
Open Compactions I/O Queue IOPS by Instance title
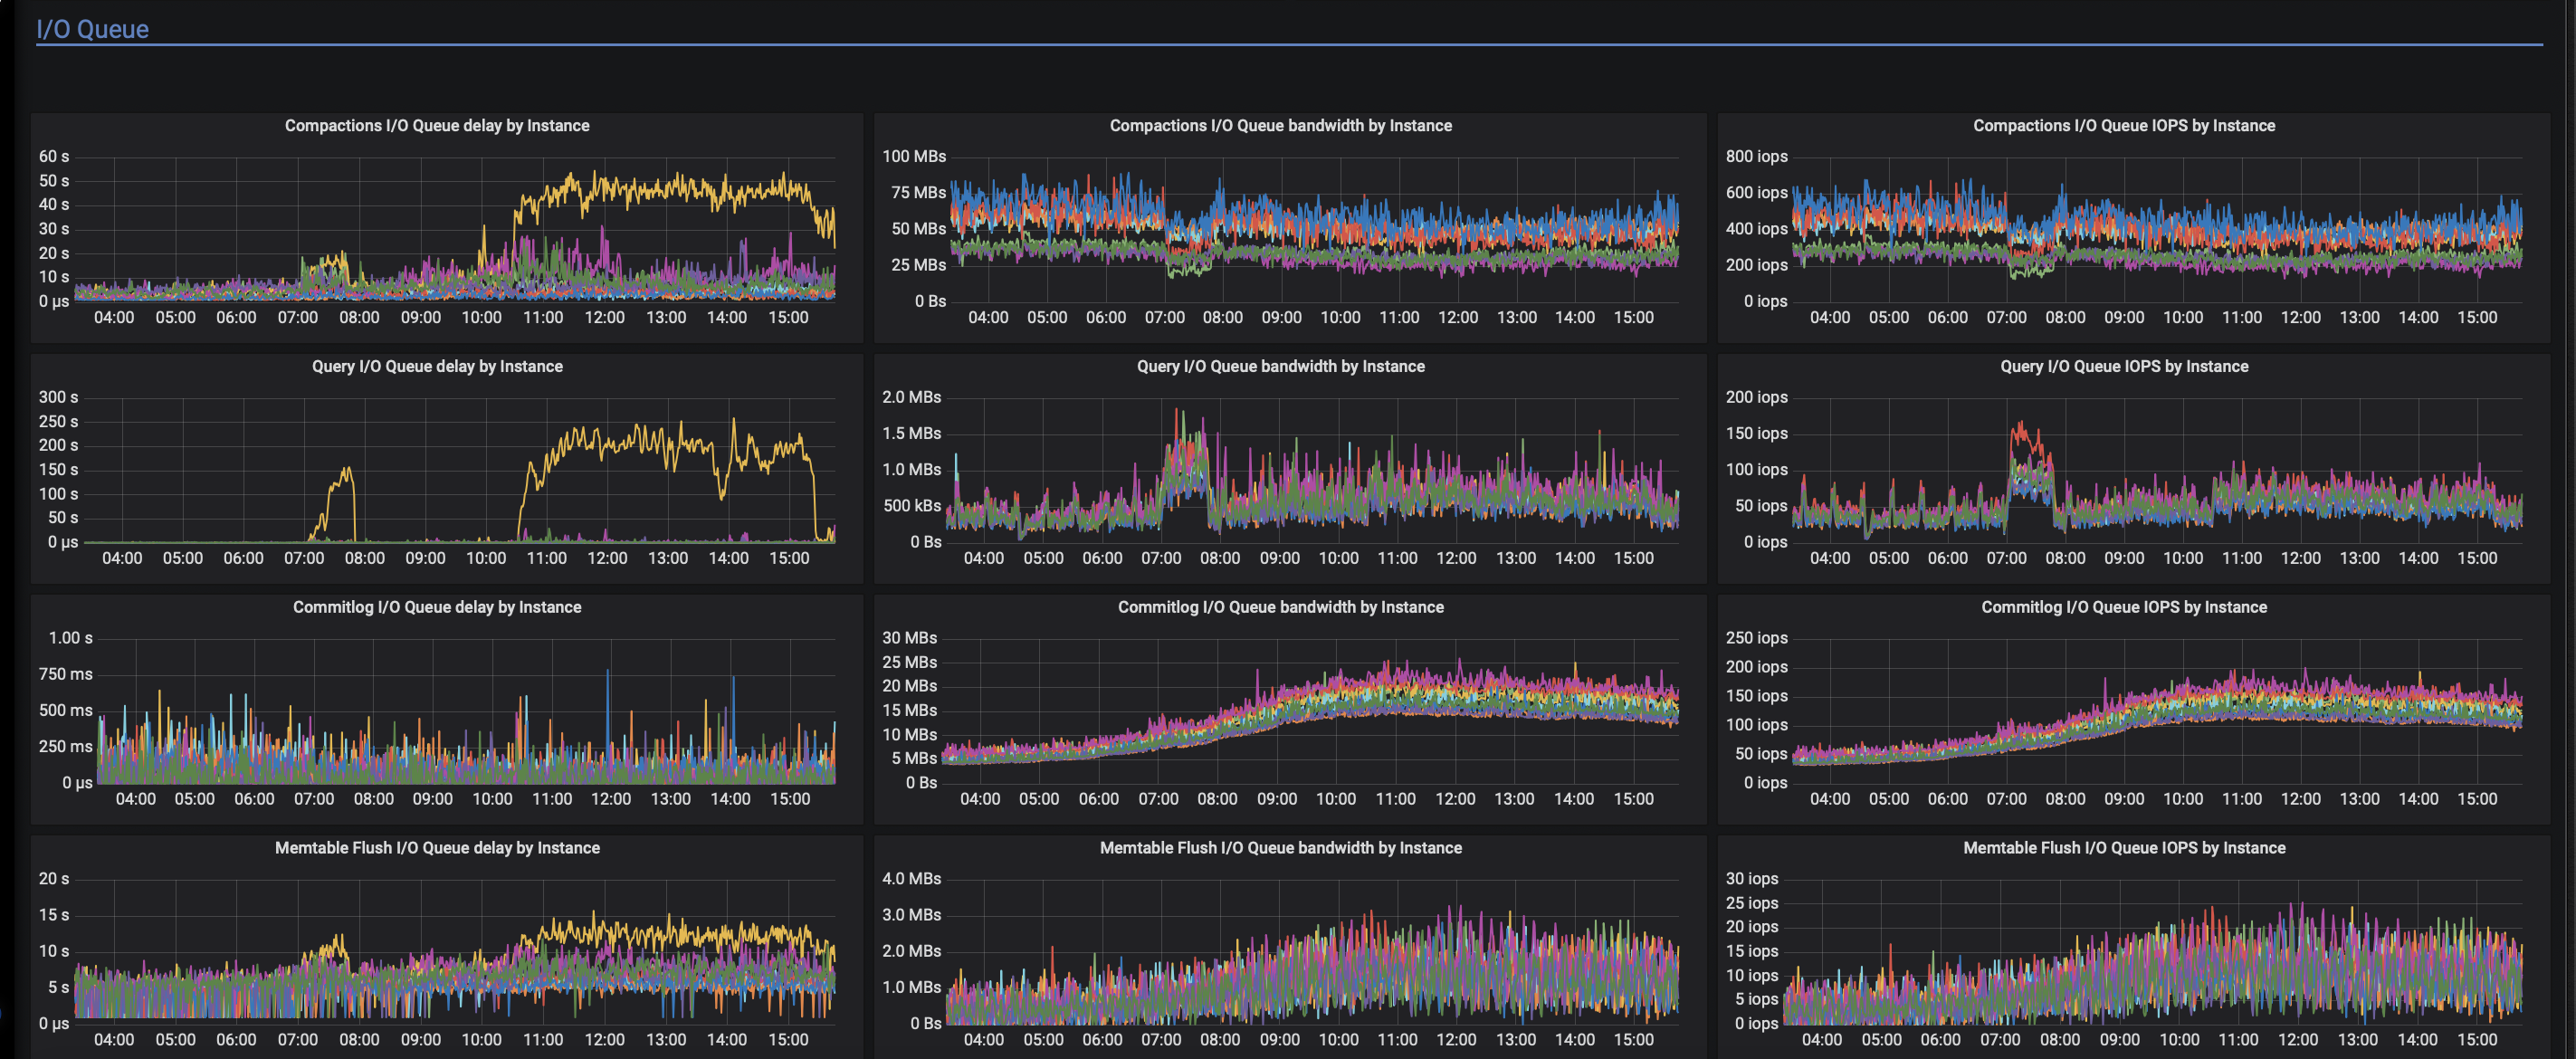[2124, 126]
